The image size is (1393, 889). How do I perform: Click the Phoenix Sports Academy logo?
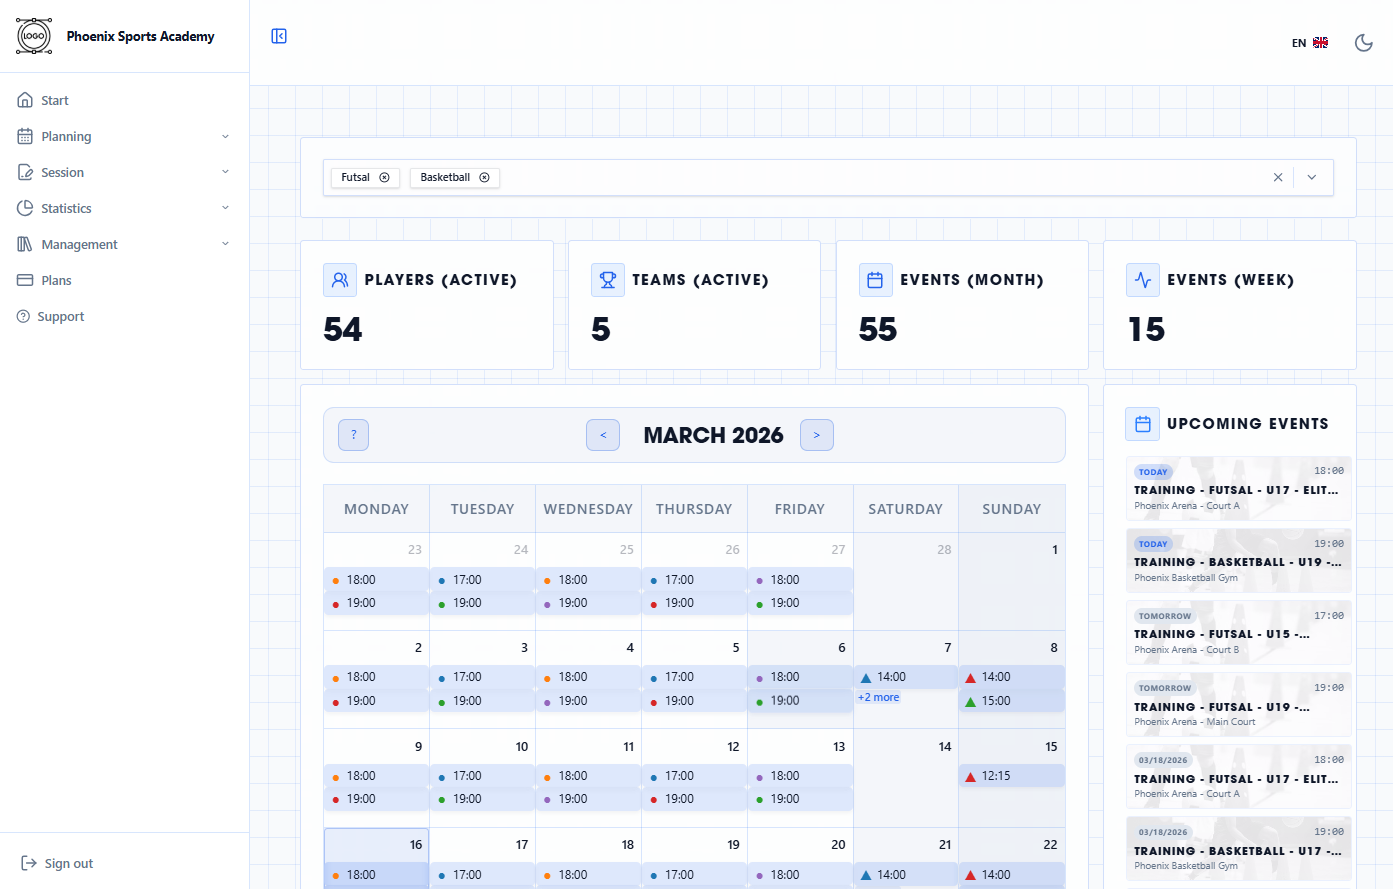coord(34,36)
